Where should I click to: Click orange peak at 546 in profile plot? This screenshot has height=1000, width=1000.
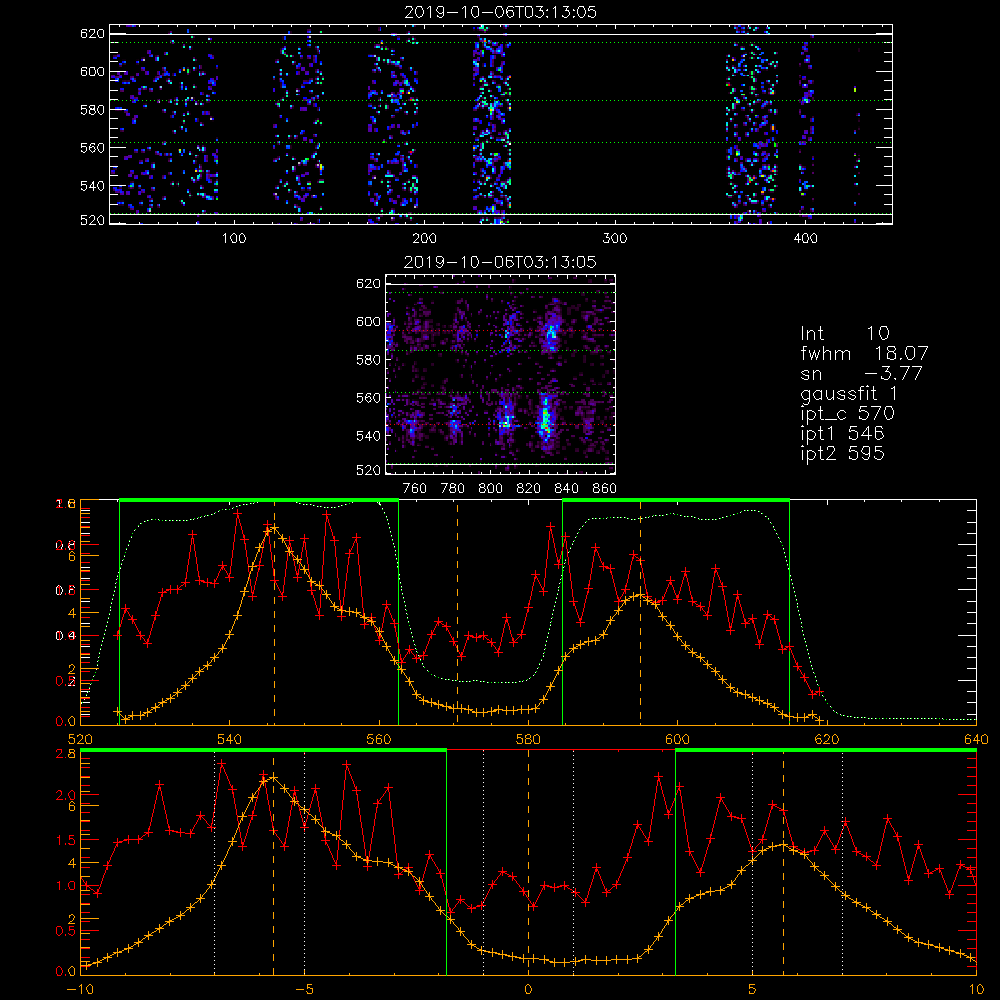click(274, 527)
